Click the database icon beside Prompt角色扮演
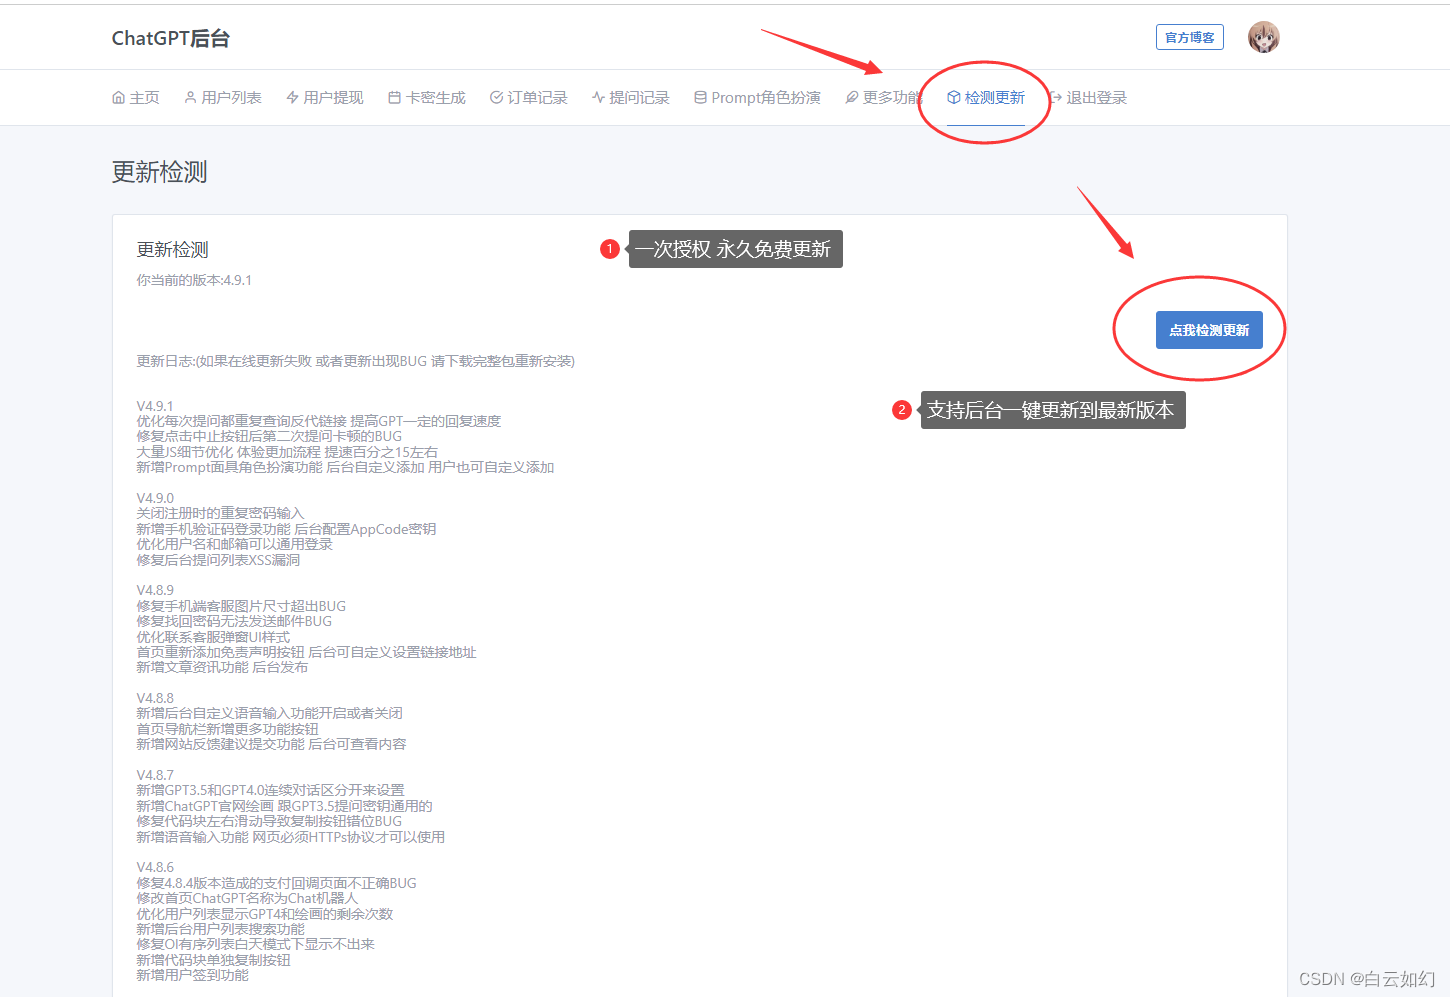 point(701,98)
